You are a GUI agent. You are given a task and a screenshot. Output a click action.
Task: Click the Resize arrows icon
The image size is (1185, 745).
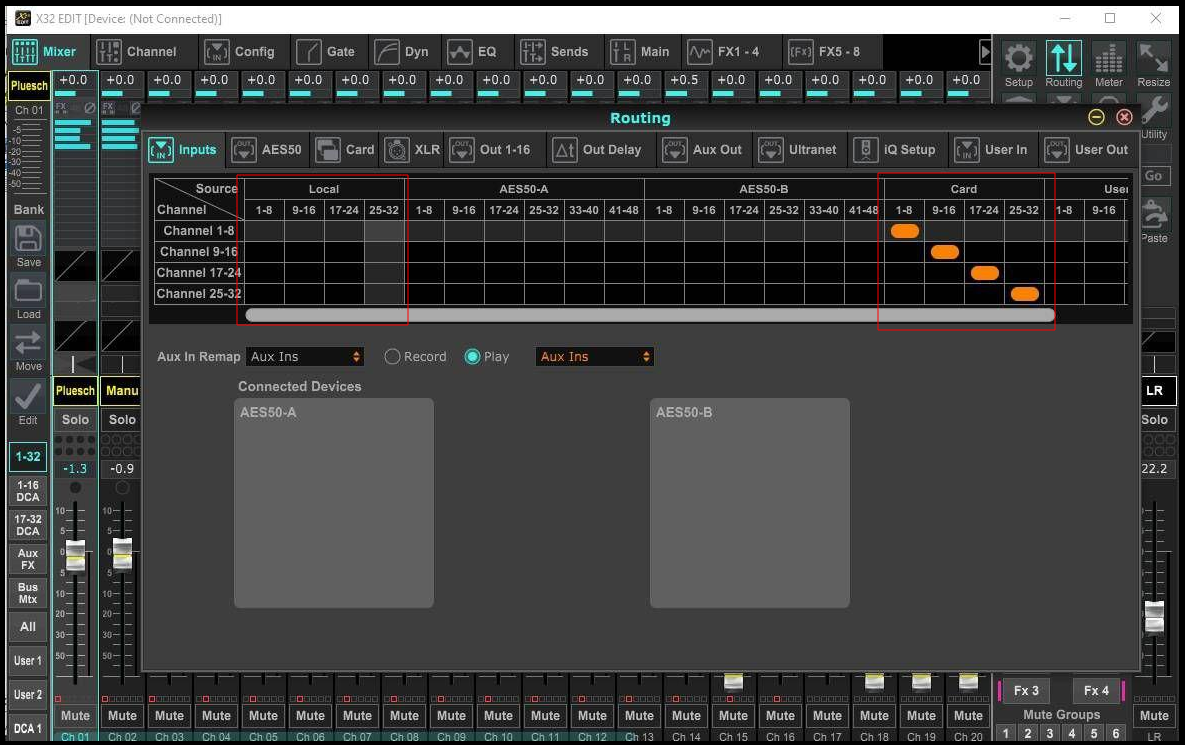pyautogui.click(x=1153, y=58)
